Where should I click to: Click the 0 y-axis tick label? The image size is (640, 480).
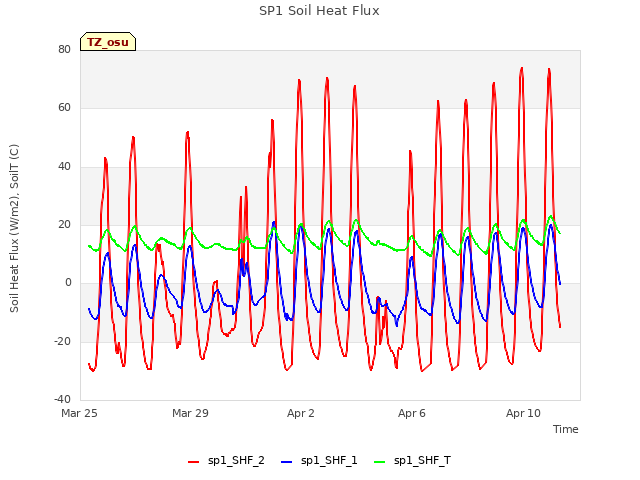point(68,283)
